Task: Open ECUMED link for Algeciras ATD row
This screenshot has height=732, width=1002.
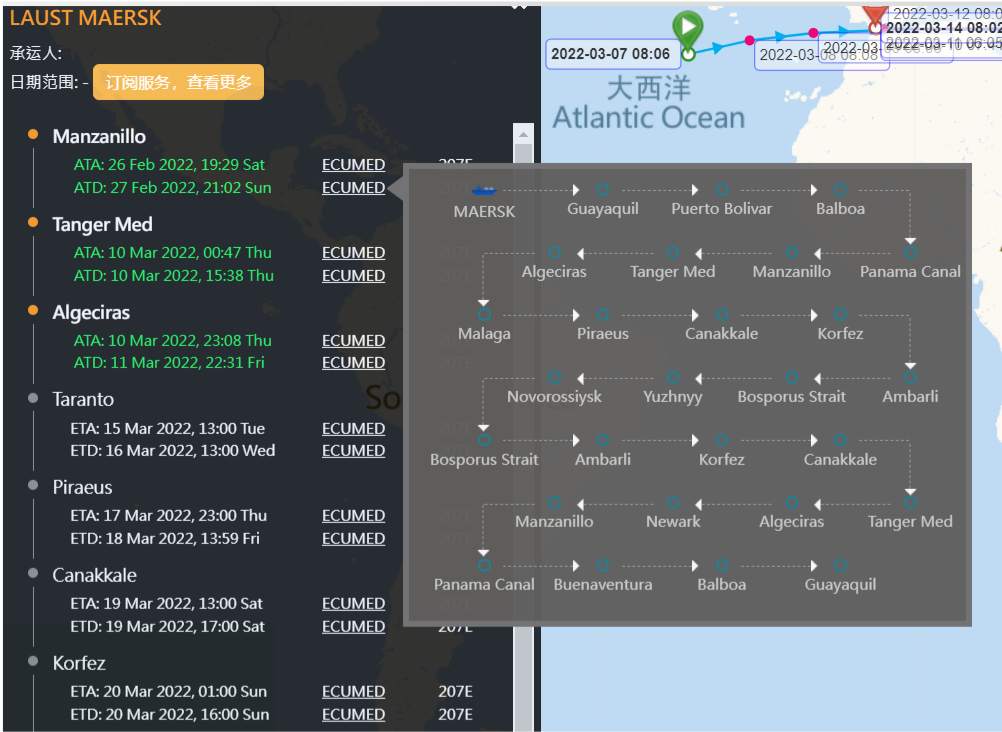Action: pos(353,362)
